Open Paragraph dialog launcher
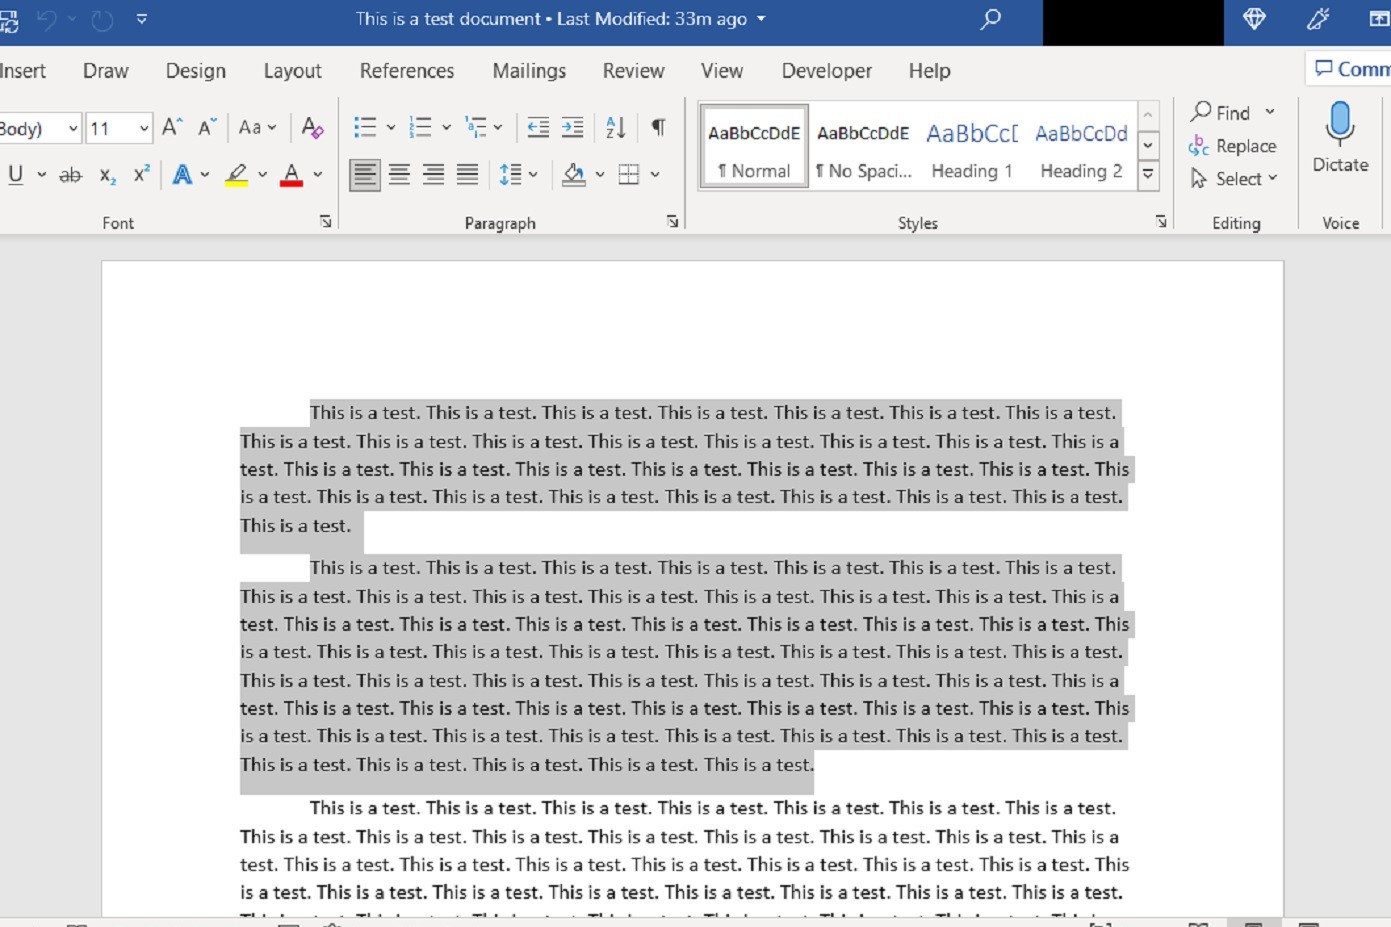The image size is (1391, 927). (x=673, y=222)
